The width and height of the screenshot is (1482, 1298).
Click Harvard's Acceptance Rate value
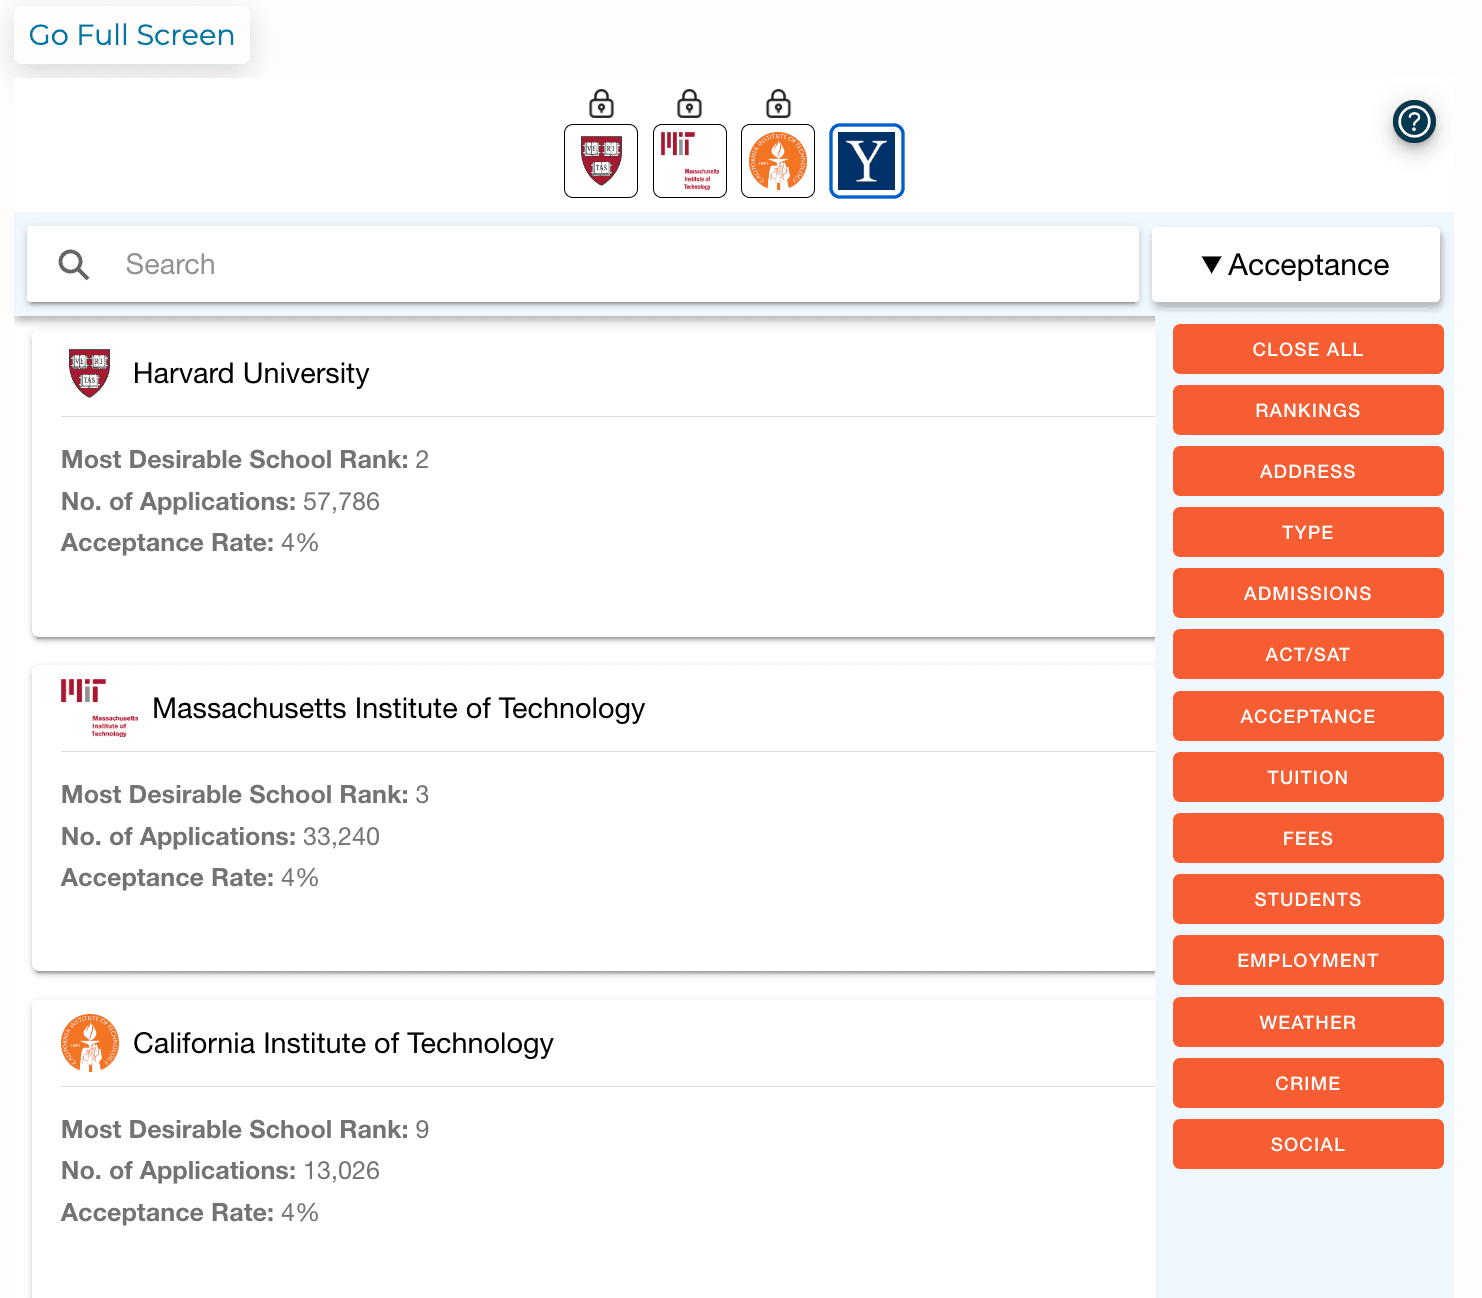[300, 543]
